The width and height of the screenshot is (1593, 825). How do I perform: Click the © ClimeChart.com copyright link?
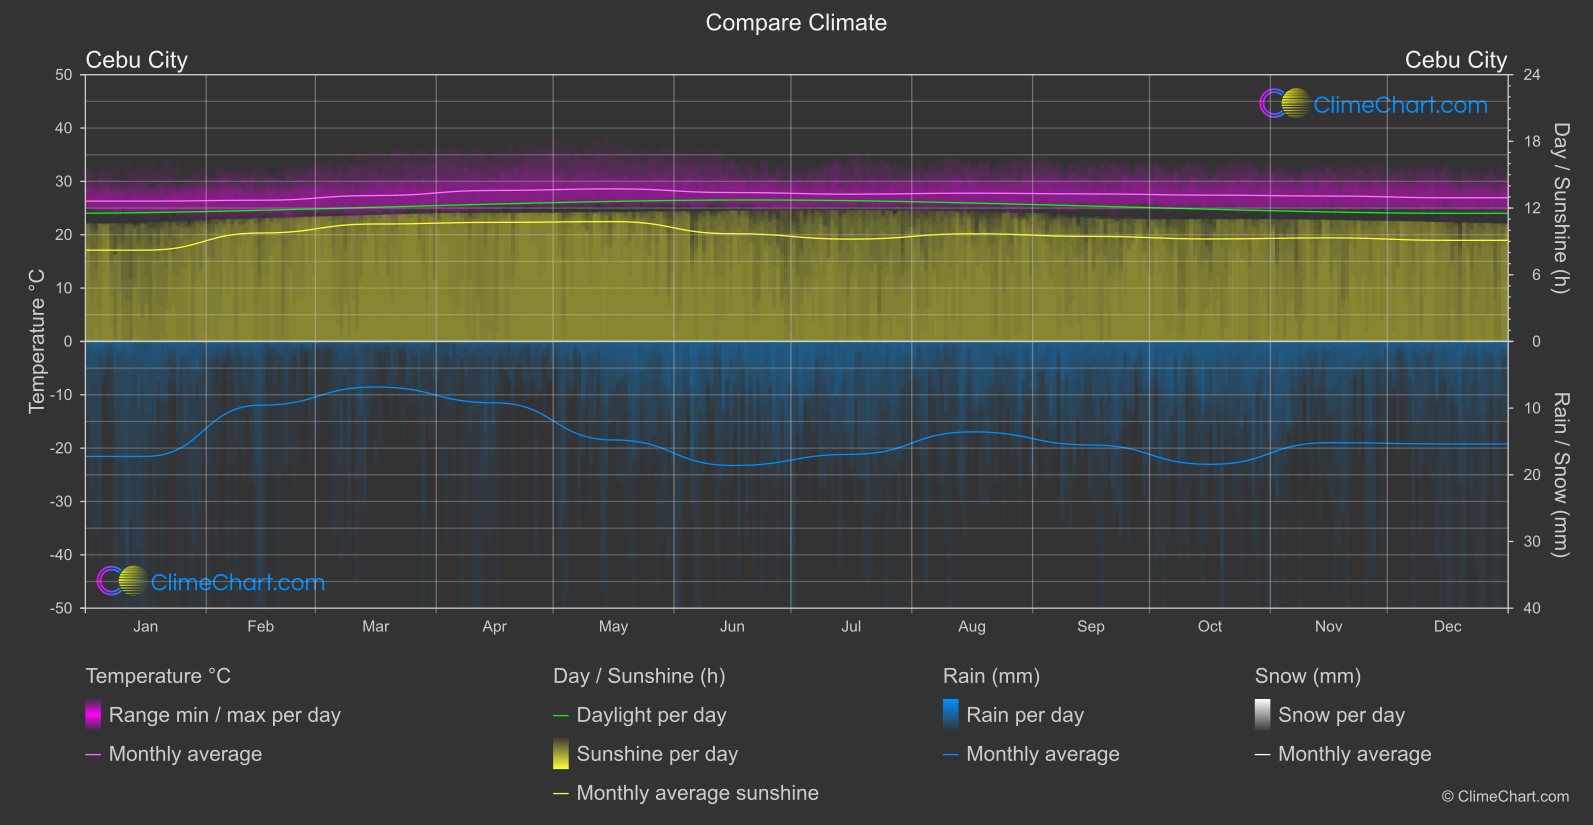[x=1505, y=797]
